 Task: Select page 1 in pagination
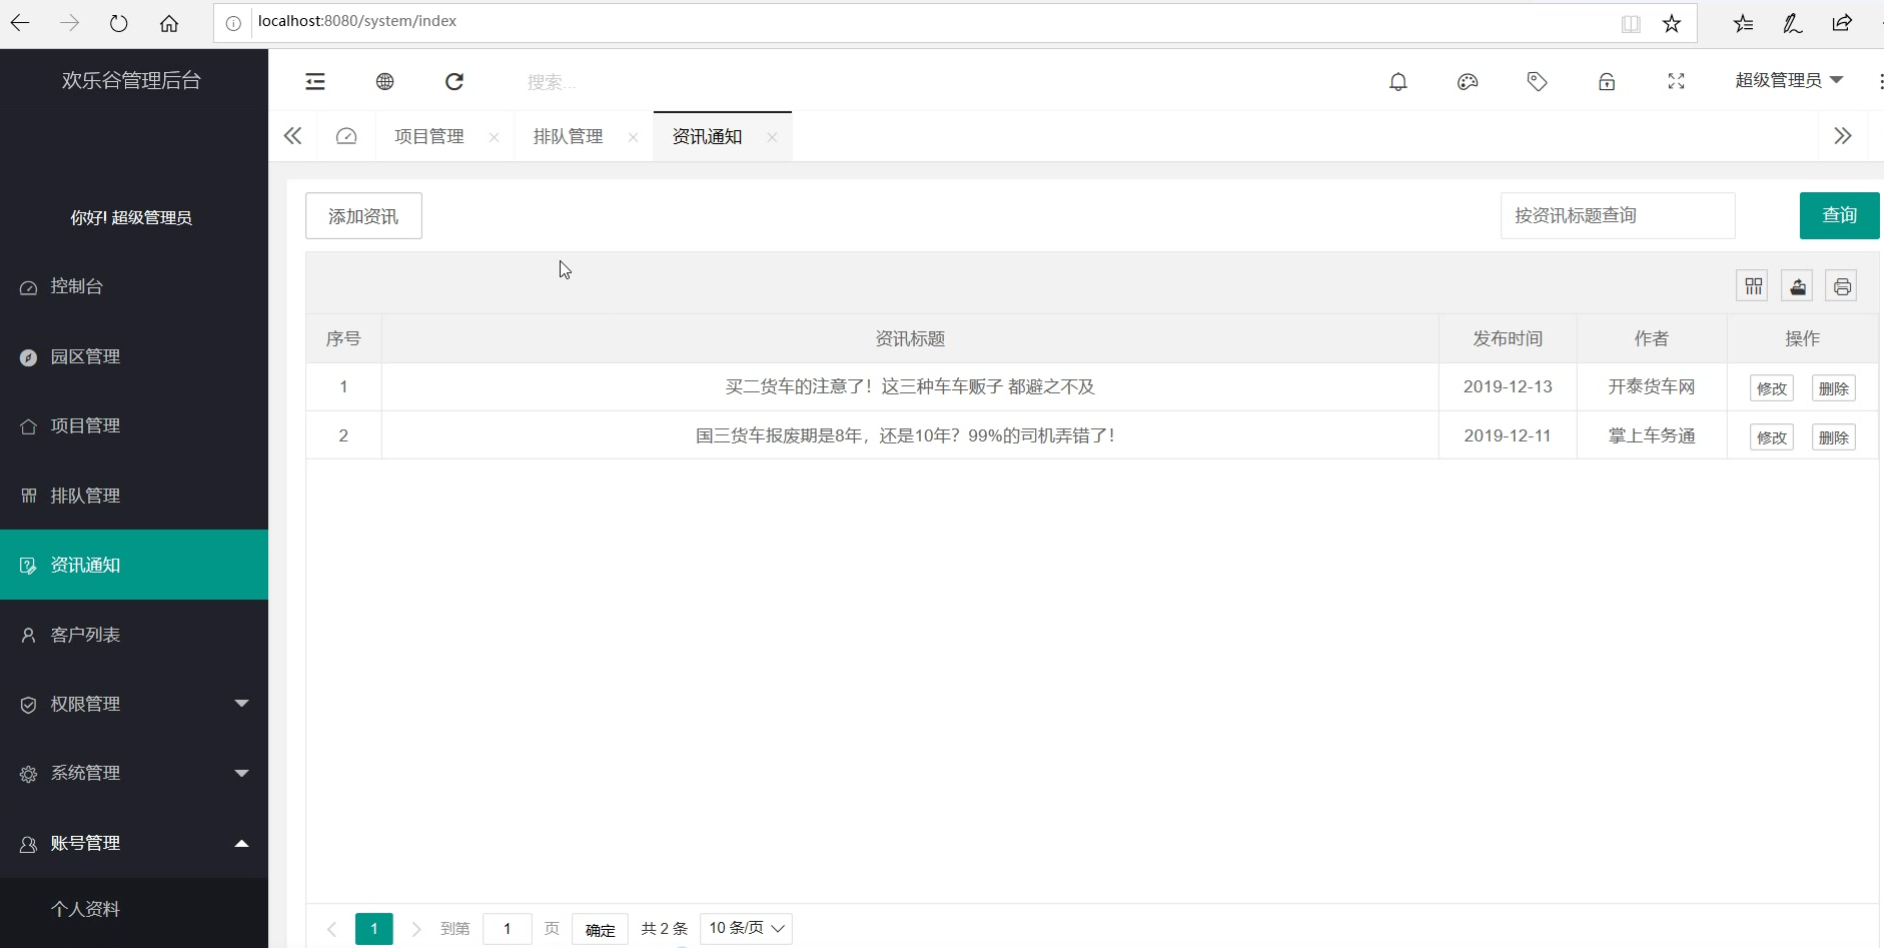374,929
